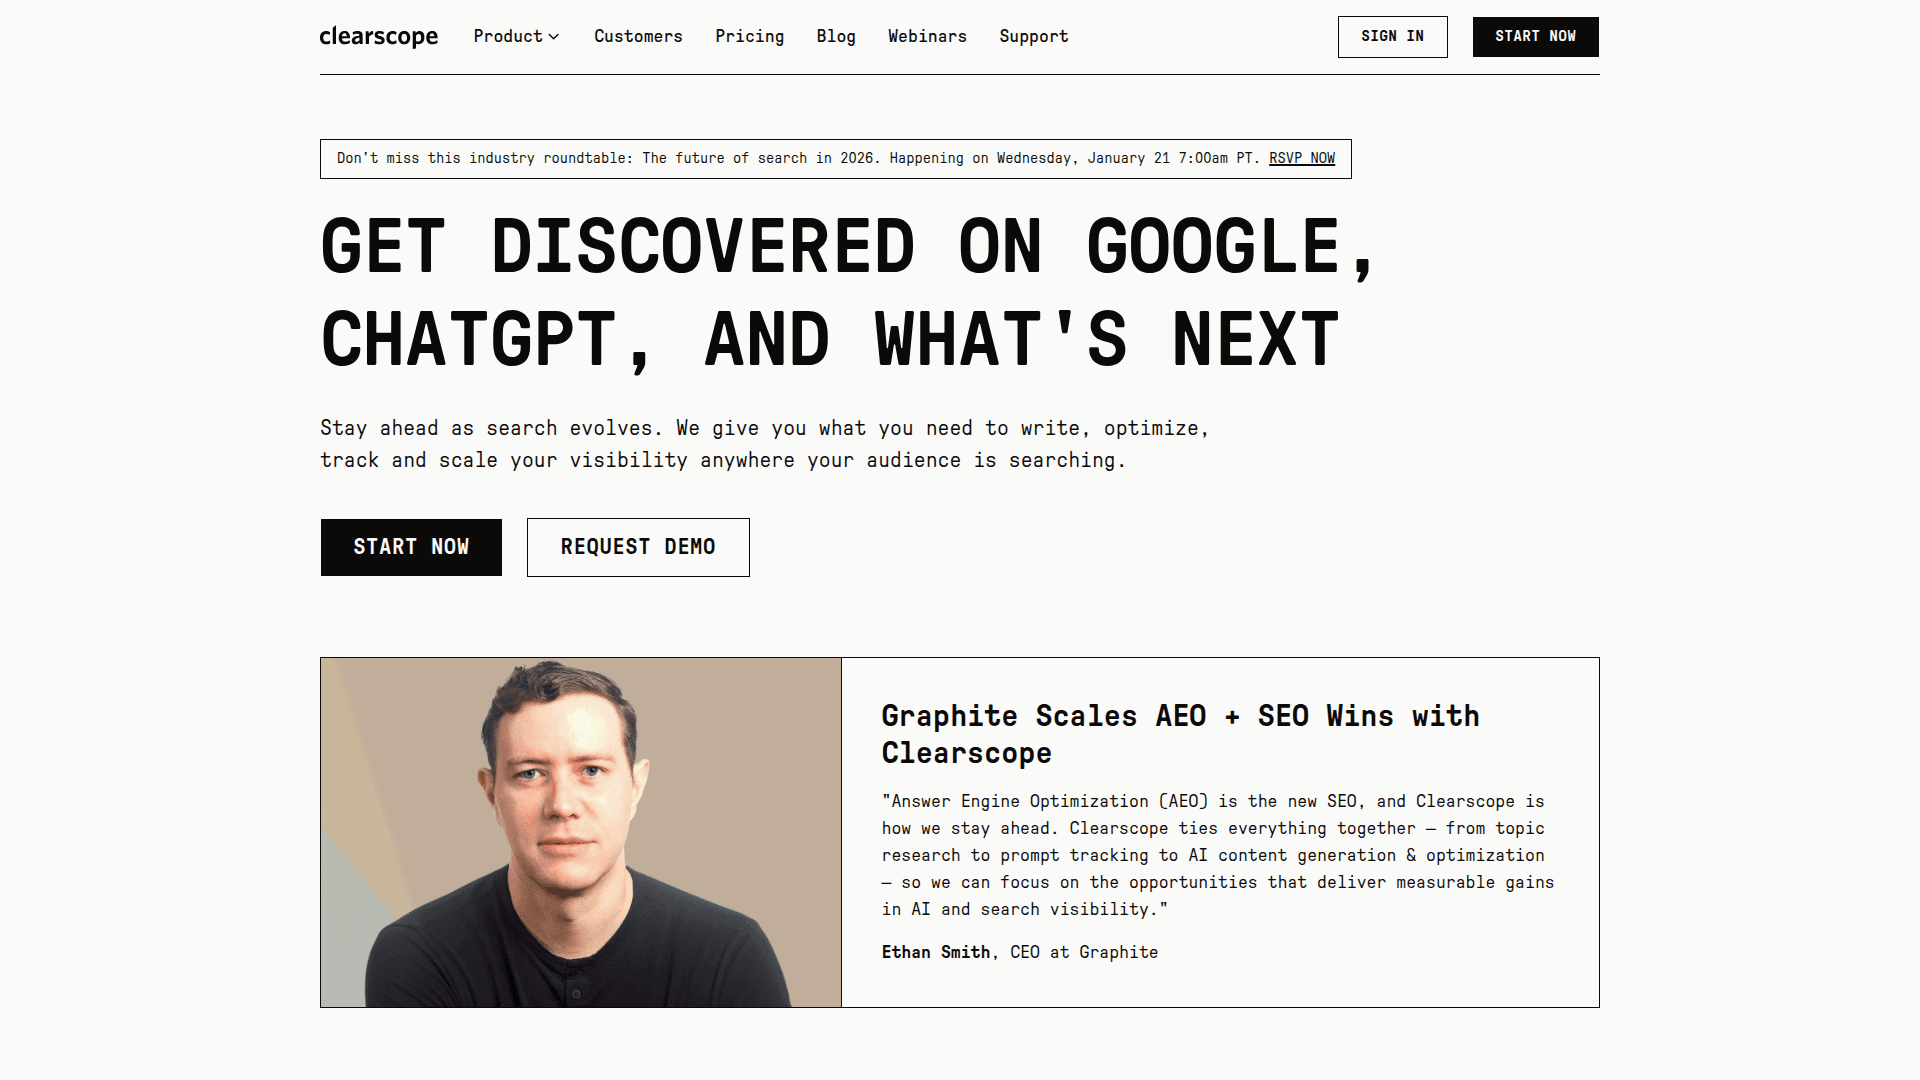Open the Blog link
Viewport: 1920px width, 1080px height.
835,36
